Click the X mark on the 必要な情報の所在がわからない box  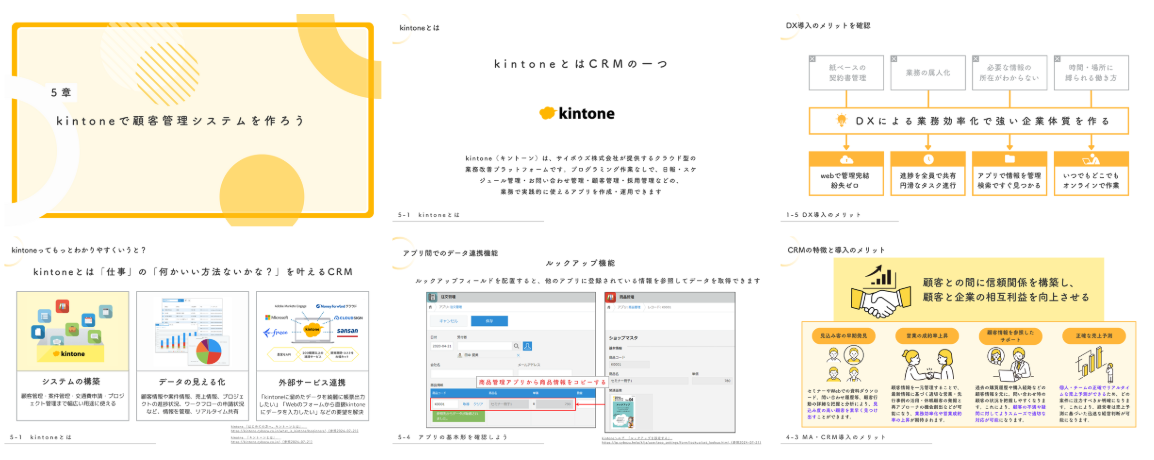pos(975,57)
